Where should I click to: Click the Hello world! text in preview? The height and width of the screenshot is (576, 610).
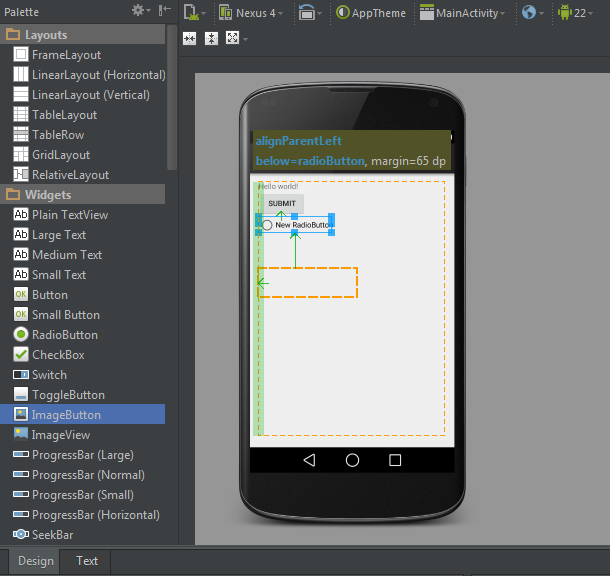278,186
